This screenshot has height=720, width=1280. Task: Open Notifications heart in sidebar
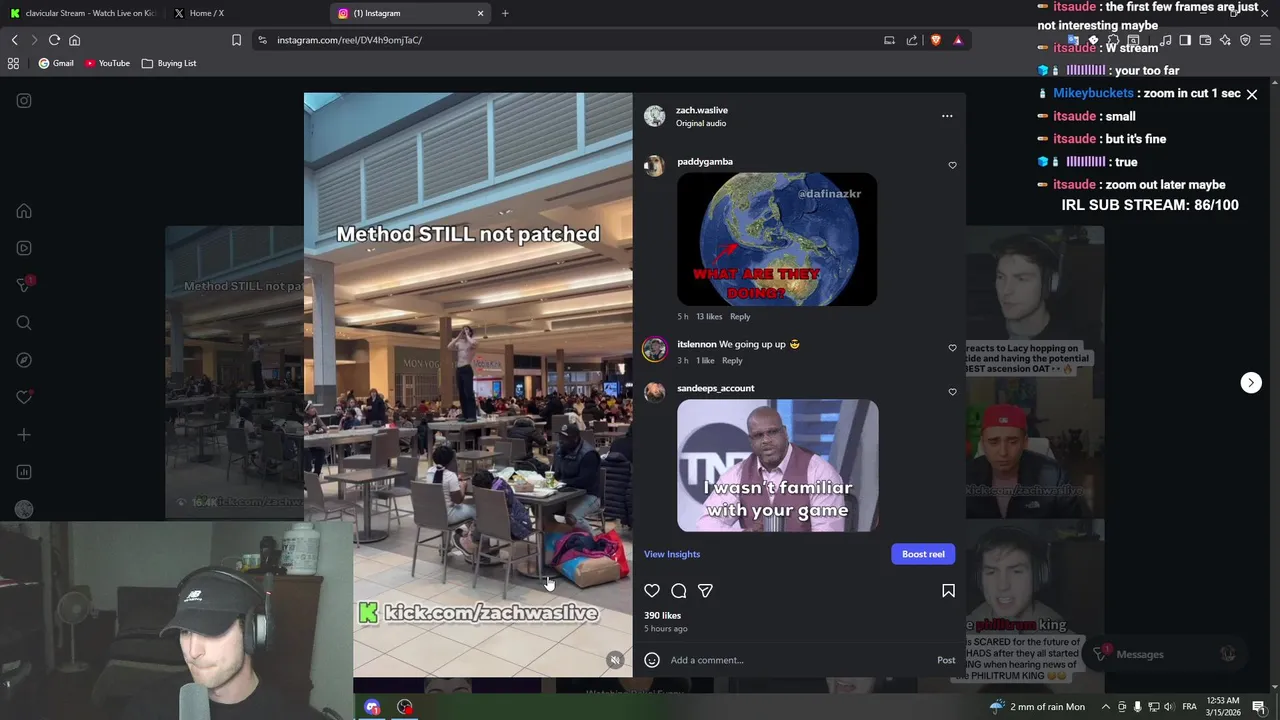point(24,397)
